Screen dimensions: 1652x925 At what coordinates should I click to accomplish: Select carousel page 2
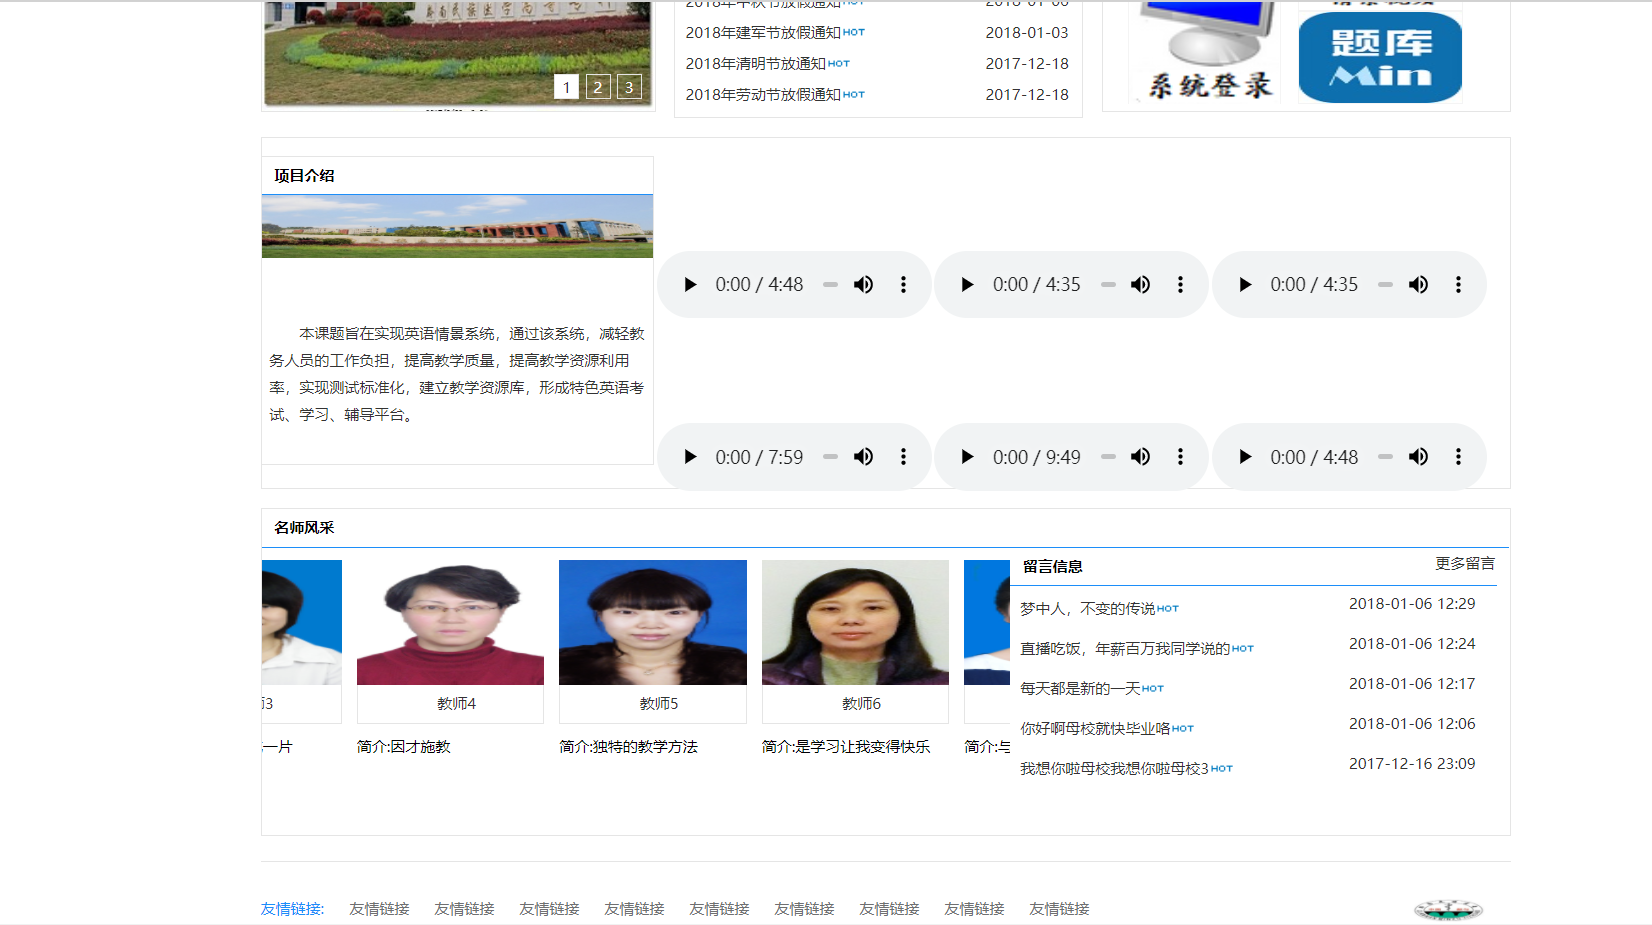click(x=598, y=87)
